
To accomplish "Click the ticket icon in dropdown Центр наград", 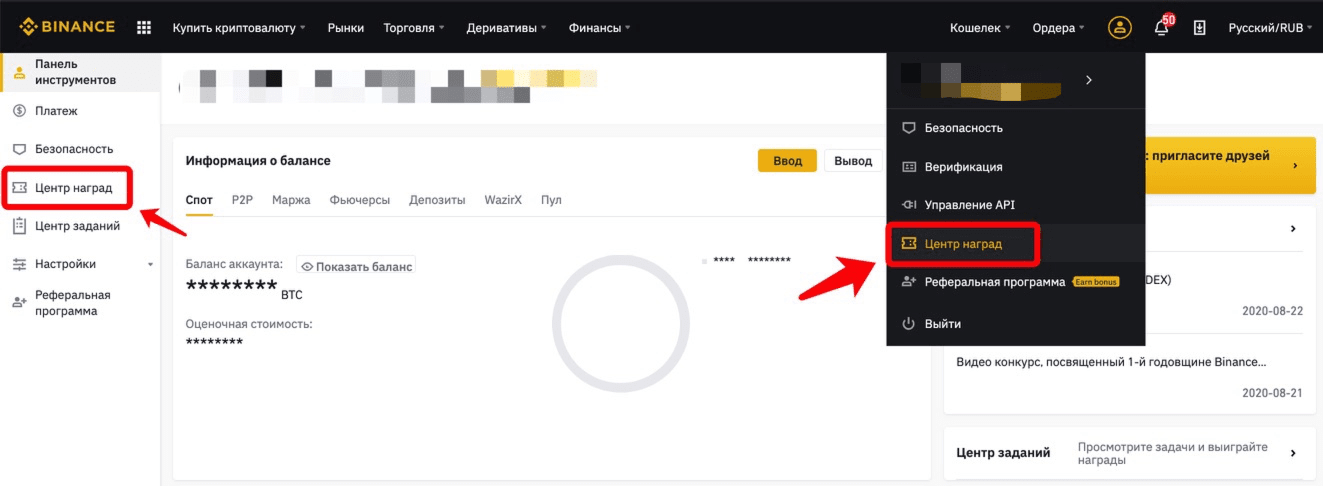I will click(x=909, y=244).
